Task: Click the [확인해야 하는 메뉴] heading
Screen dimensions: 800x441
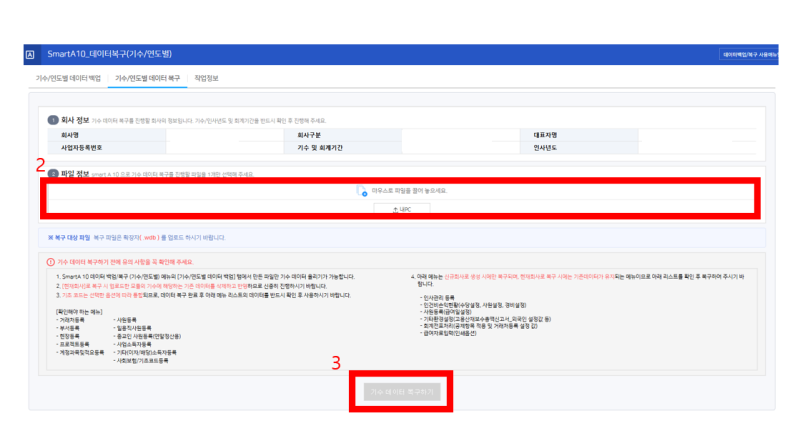Action: pyautogui.click(x=79, y=311)
